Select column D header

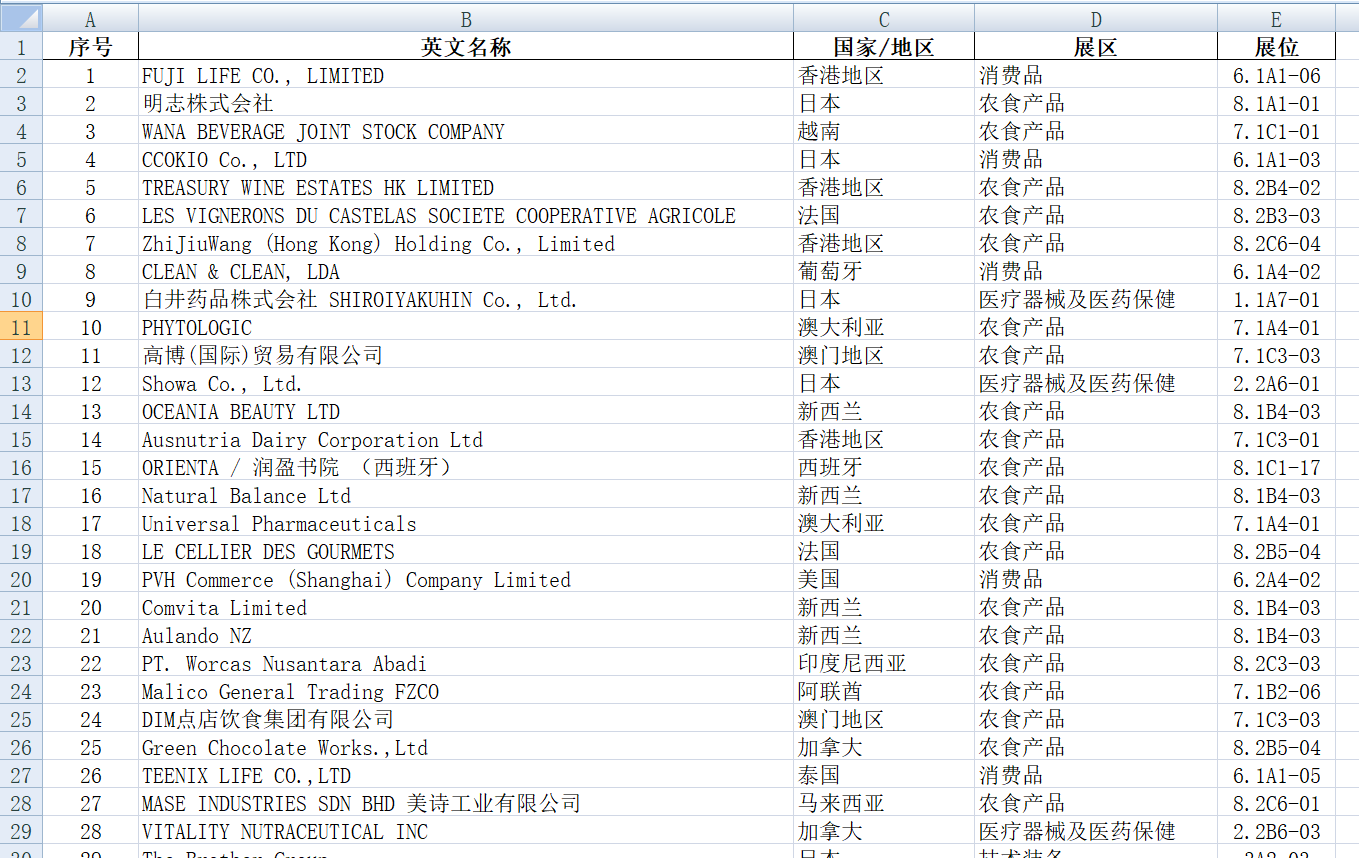[1096, 19]
